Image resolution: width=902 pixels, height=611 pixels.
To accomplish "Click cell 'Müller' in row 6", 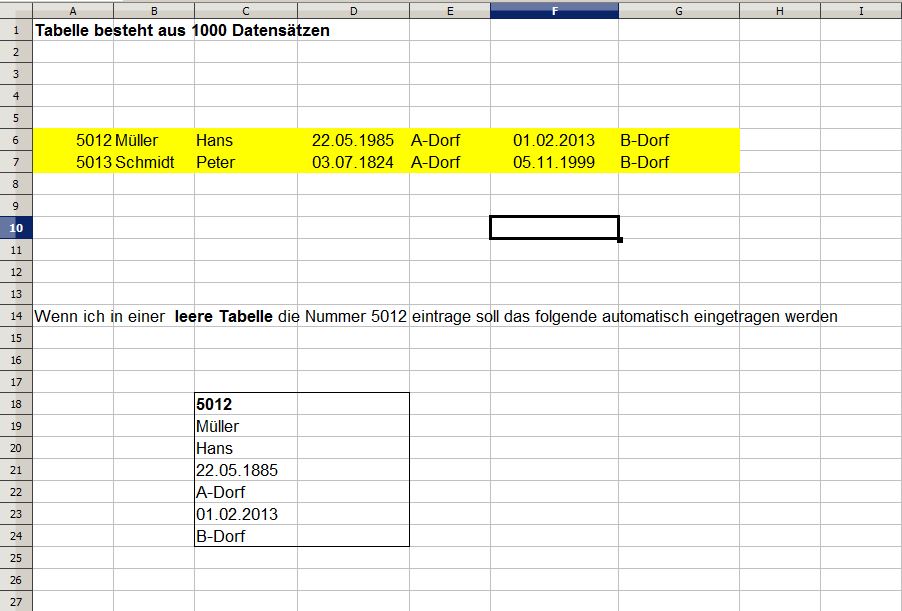I will 154,140.
